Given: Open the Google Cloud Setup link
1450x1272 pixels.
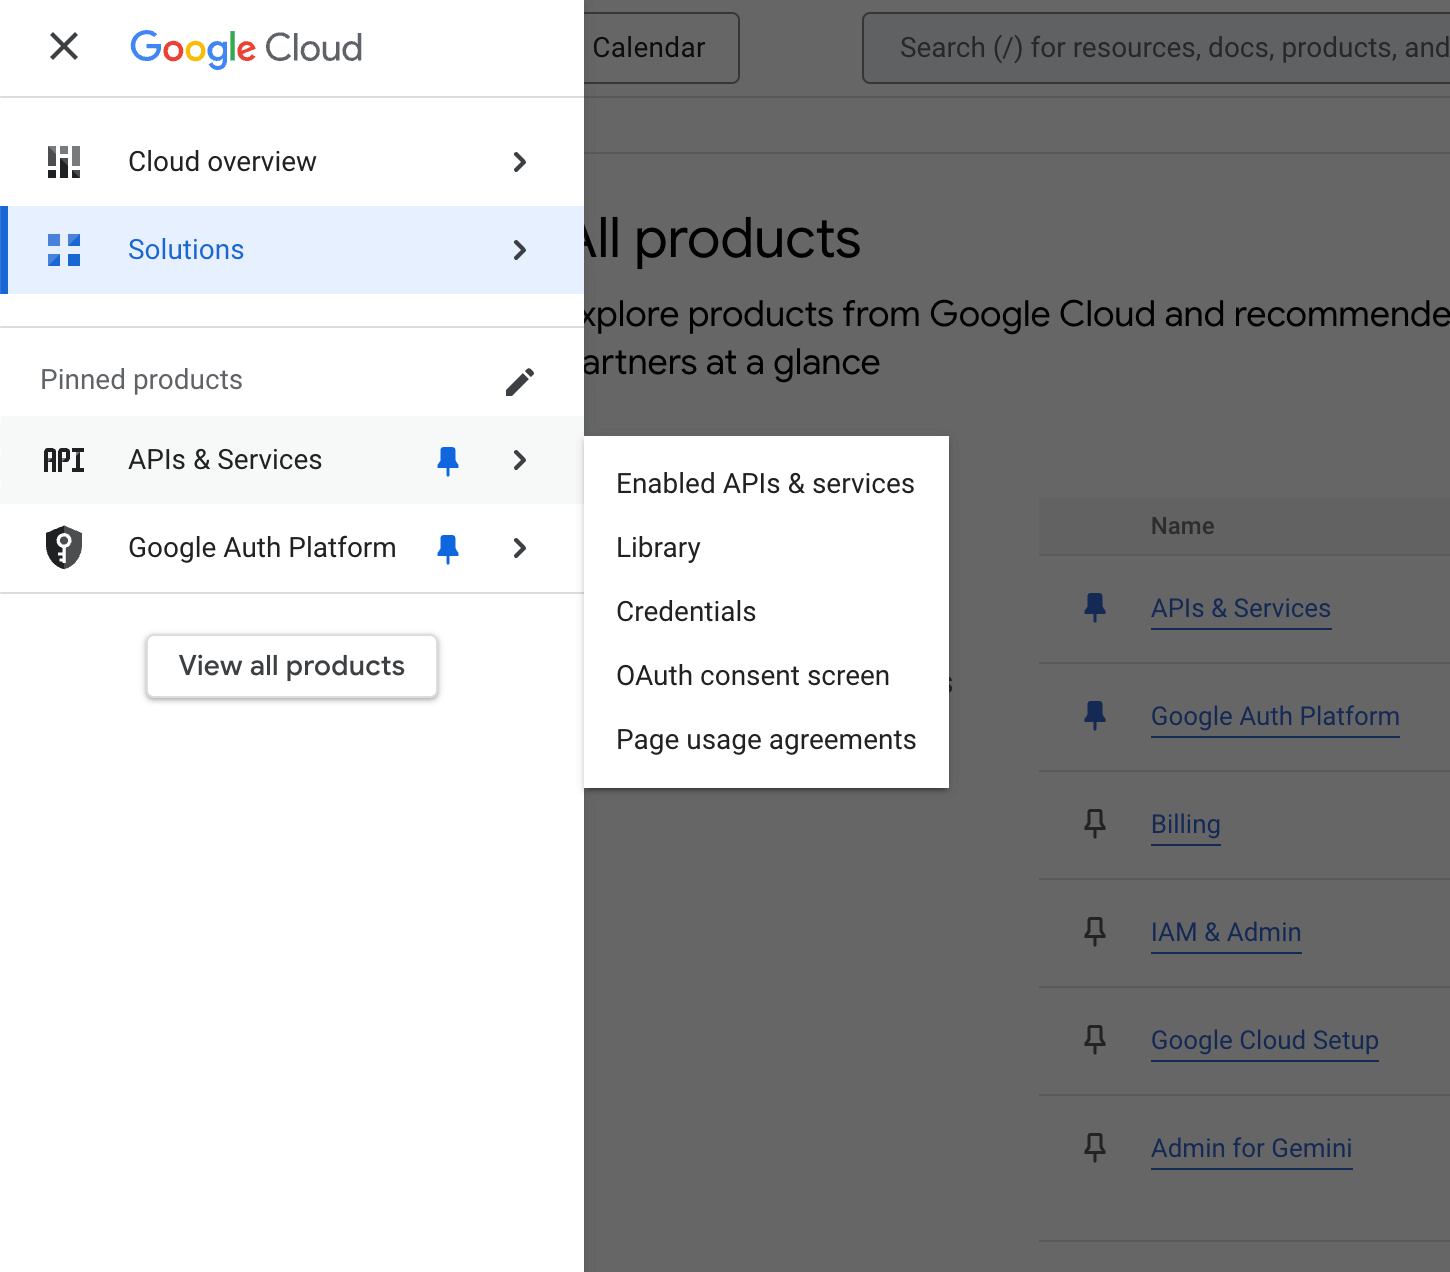Looking at the screenshot, I should [1265, 1040].
